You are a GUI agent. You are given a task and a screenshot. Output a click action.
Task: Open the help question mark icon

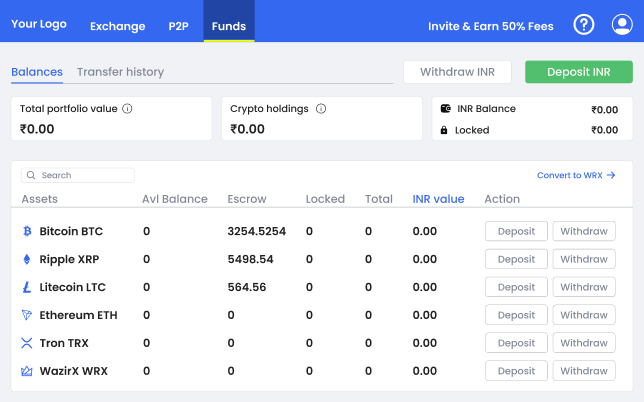pos(584,25)
